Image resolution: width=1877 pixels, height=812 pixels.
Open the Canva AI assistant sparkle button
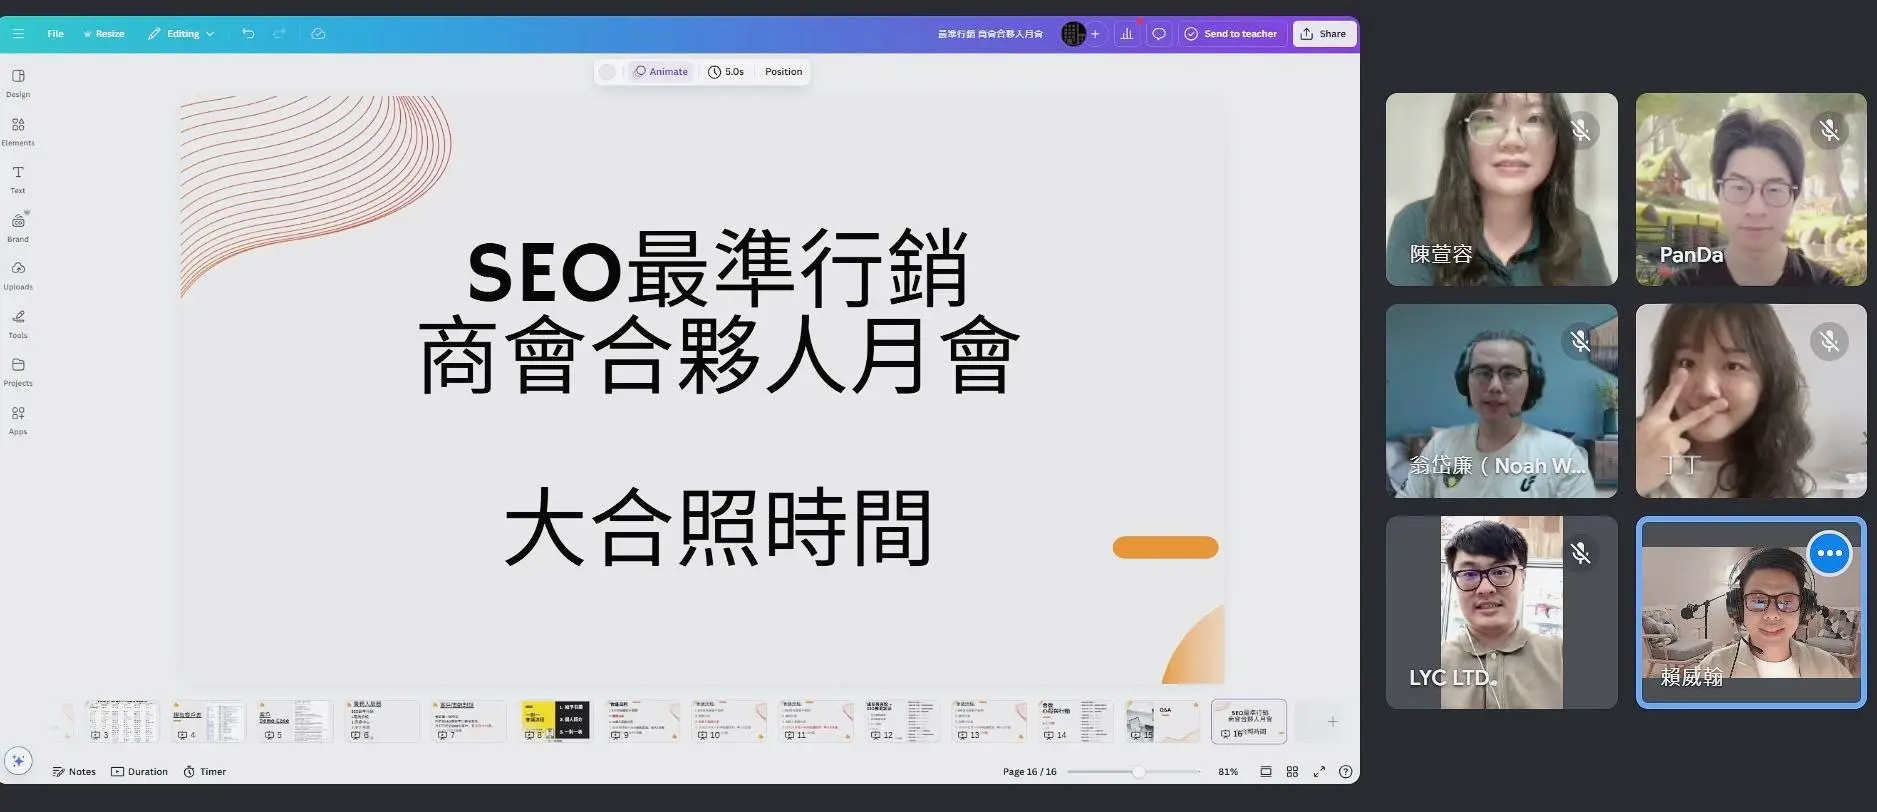tap(18, 760)
